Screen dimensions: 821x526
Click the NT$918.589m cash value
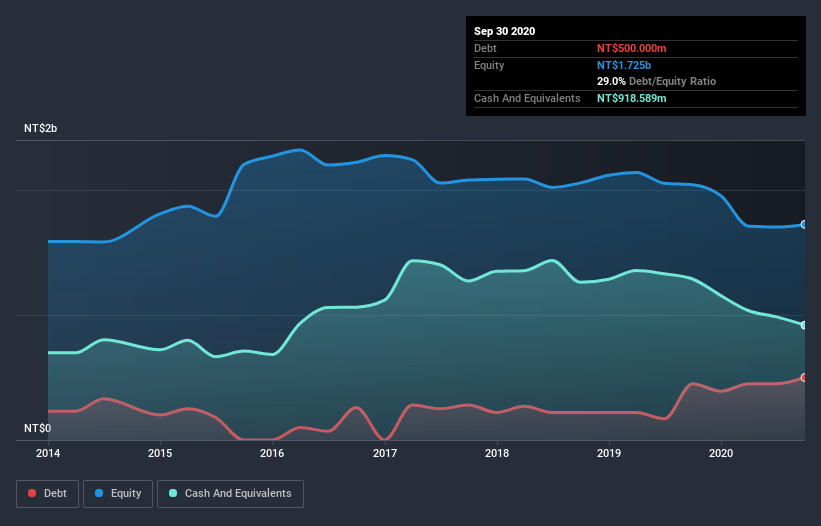click(x=631, y=98)
